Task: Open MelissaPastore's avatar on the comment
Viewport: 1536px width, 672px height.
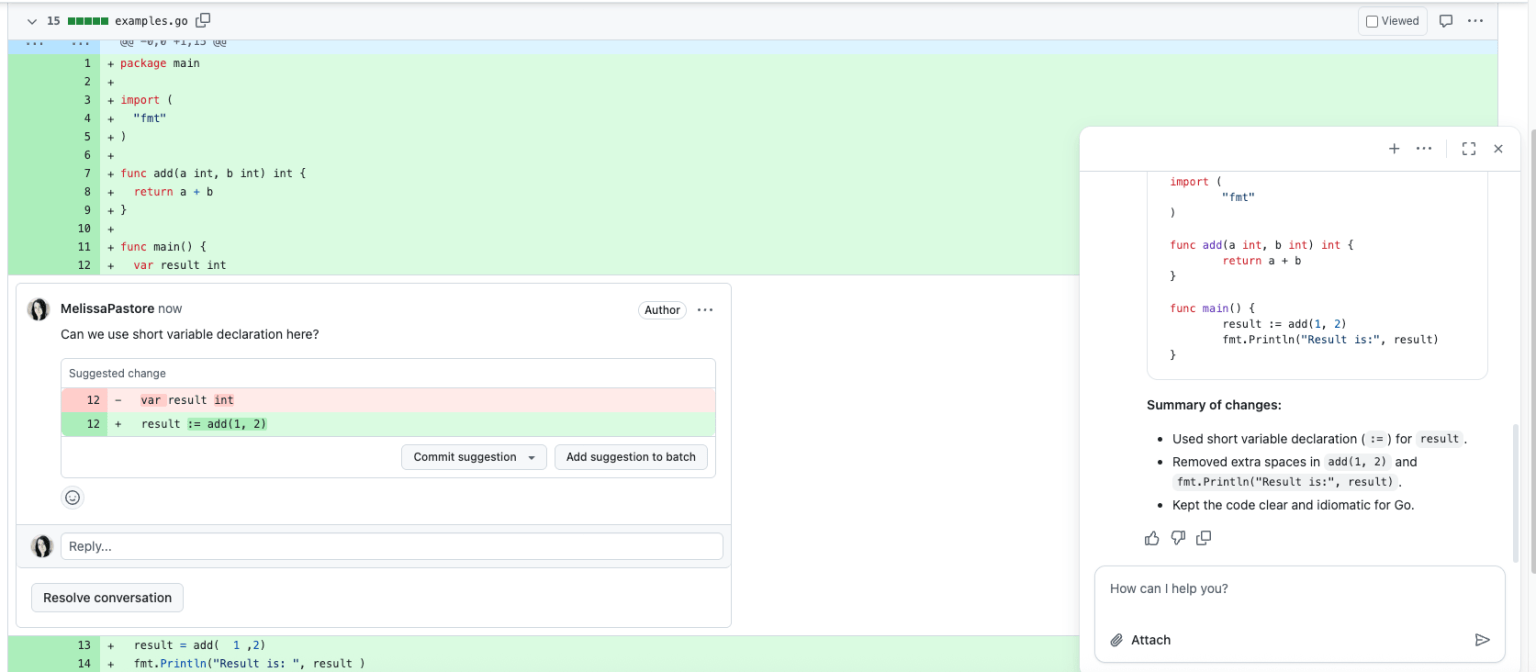Action: point(39,309)
